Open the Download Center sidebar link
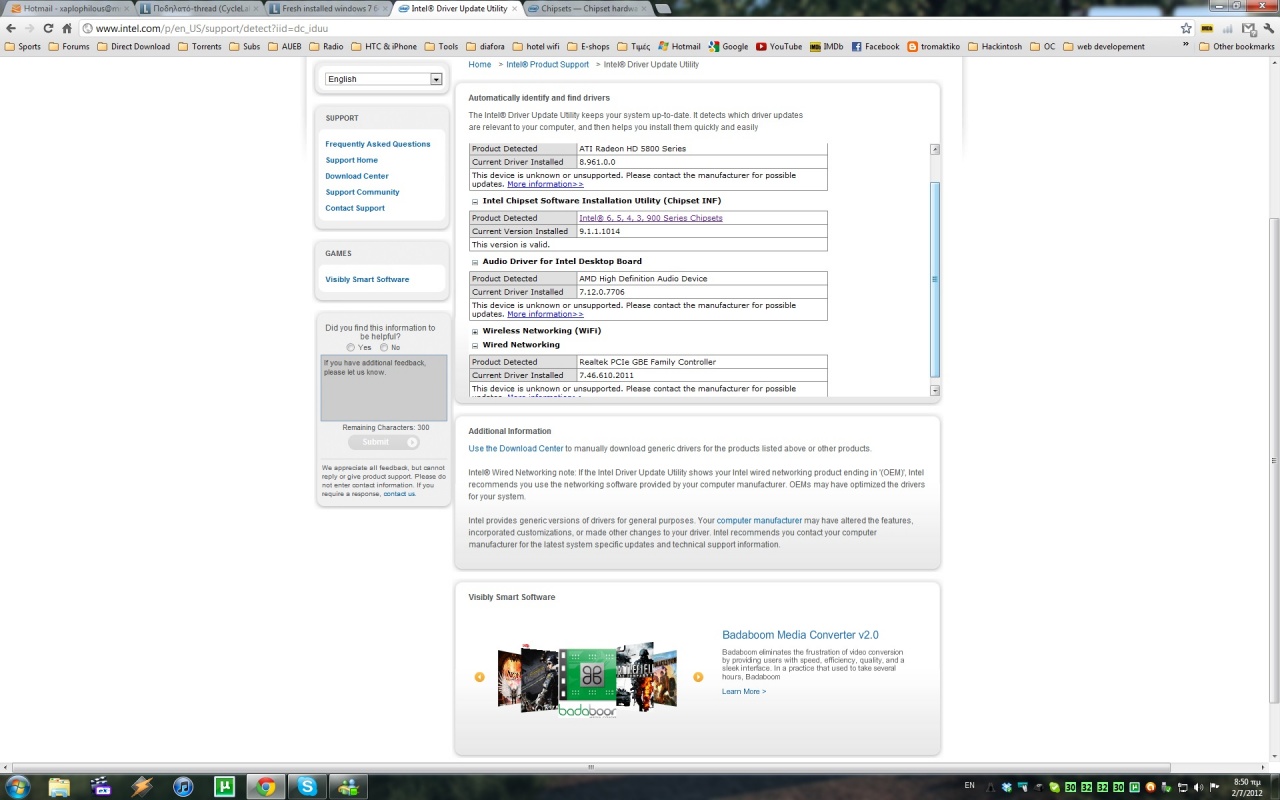Image resolution: width=1280 pixels, height=800 pixels. coord(357,176)
